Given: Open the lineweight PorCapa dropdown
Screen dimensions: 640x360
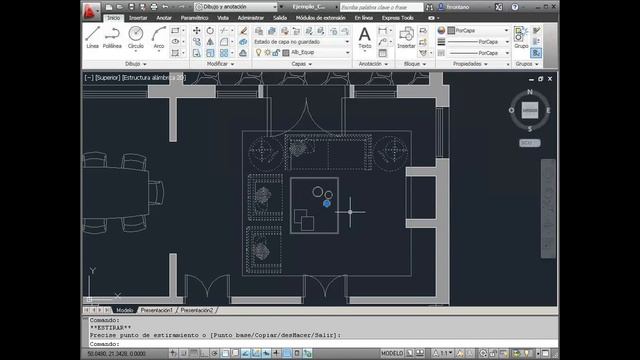Looking at the screenshot, I should pos(478,42).
